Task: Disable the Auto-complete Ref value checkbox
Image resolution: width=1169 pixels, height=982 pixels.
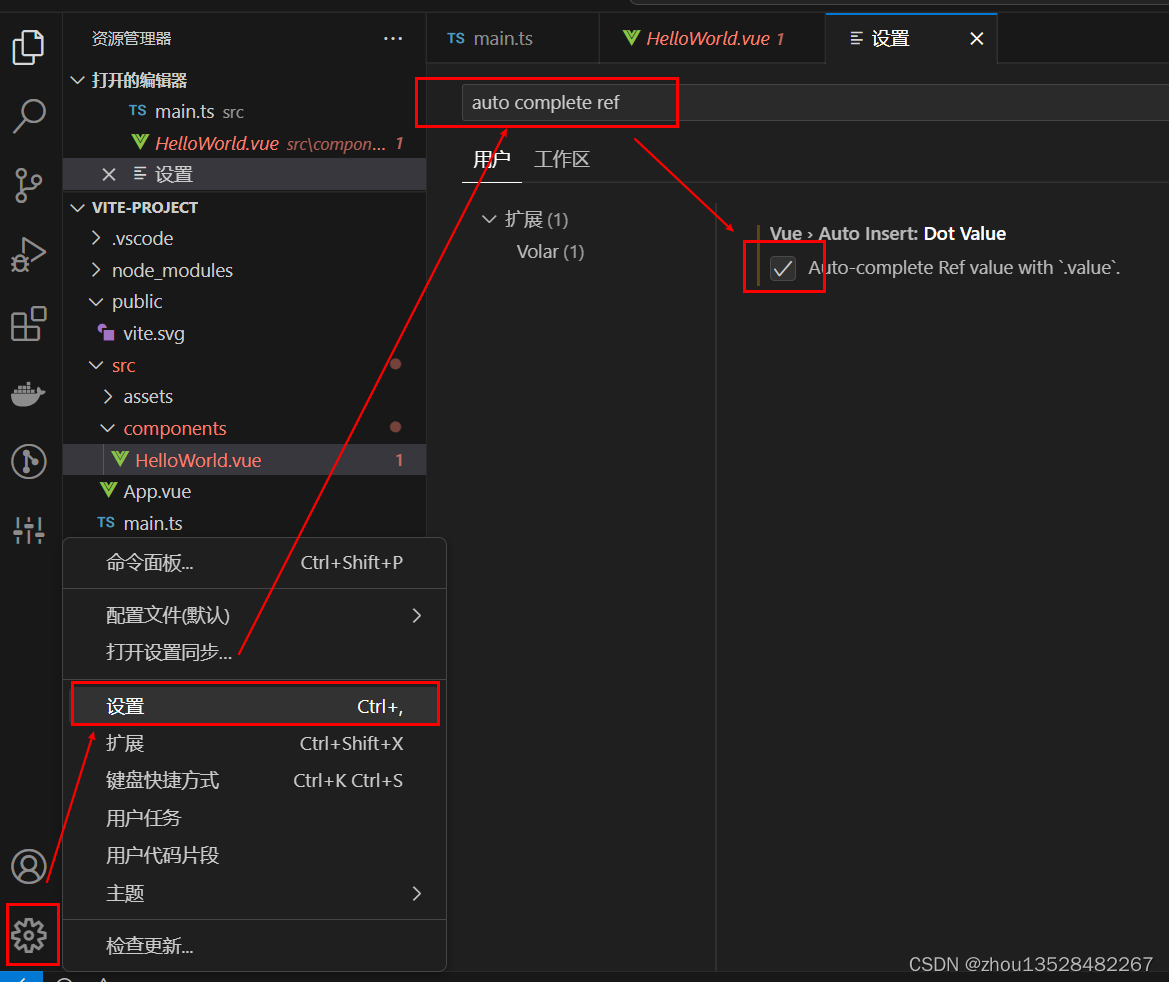Action: click(x=783, y=267)
